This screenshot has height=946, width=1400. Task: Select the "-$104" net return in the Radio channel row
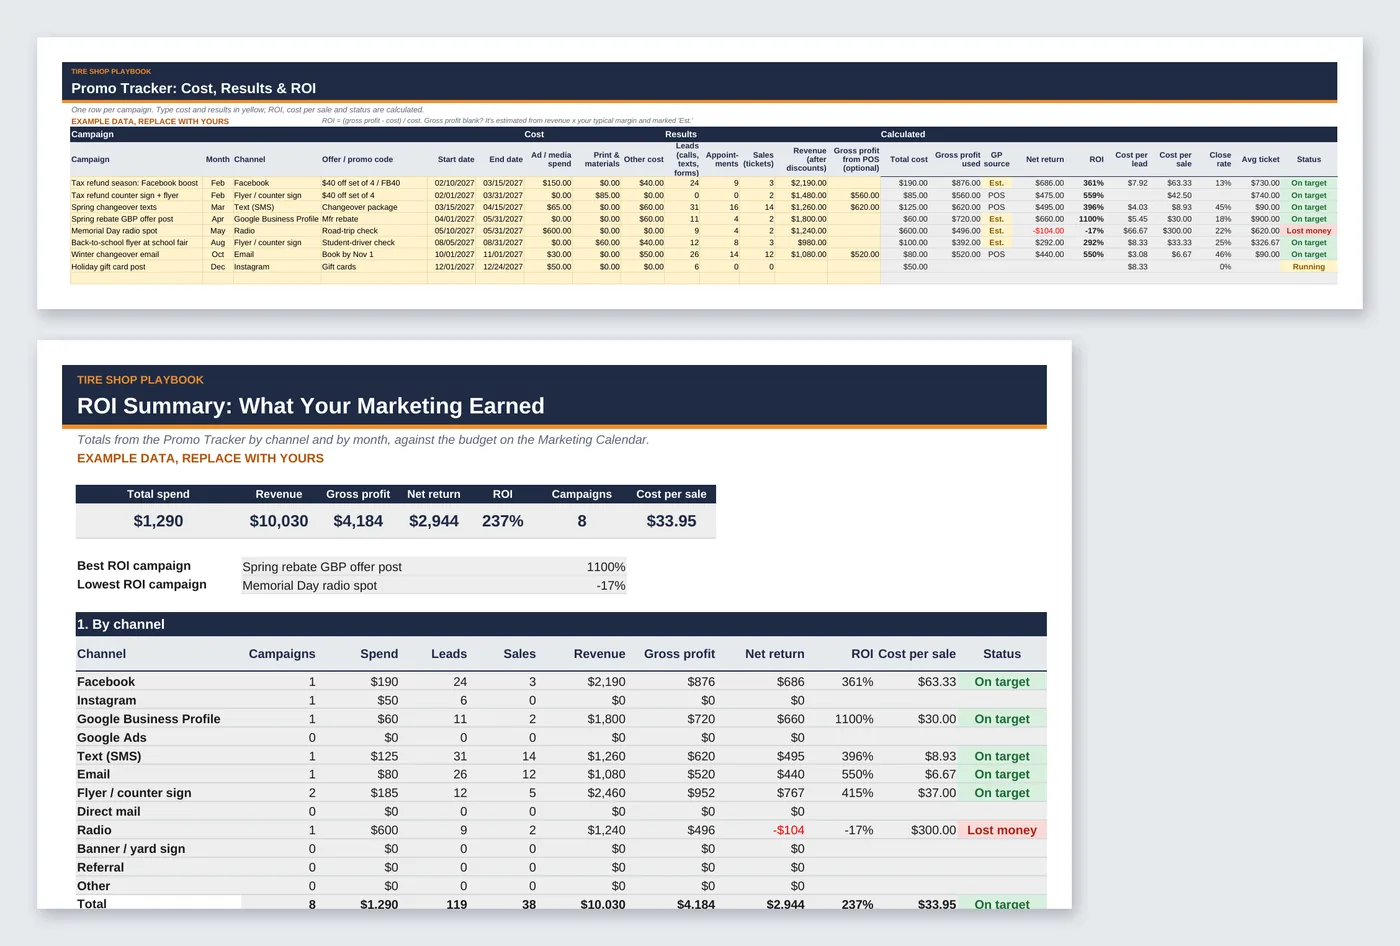pos(789,830)
